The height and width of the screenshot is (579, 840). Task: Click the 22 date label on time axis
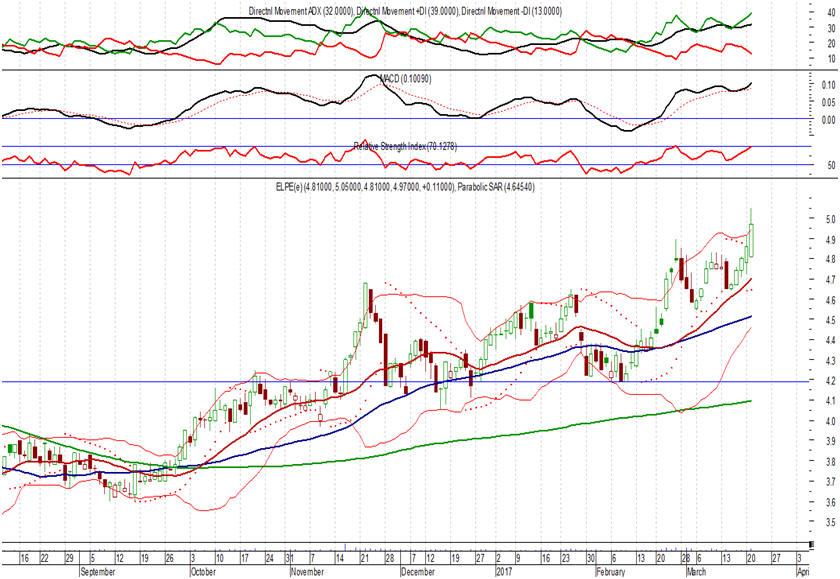(44, 559)
